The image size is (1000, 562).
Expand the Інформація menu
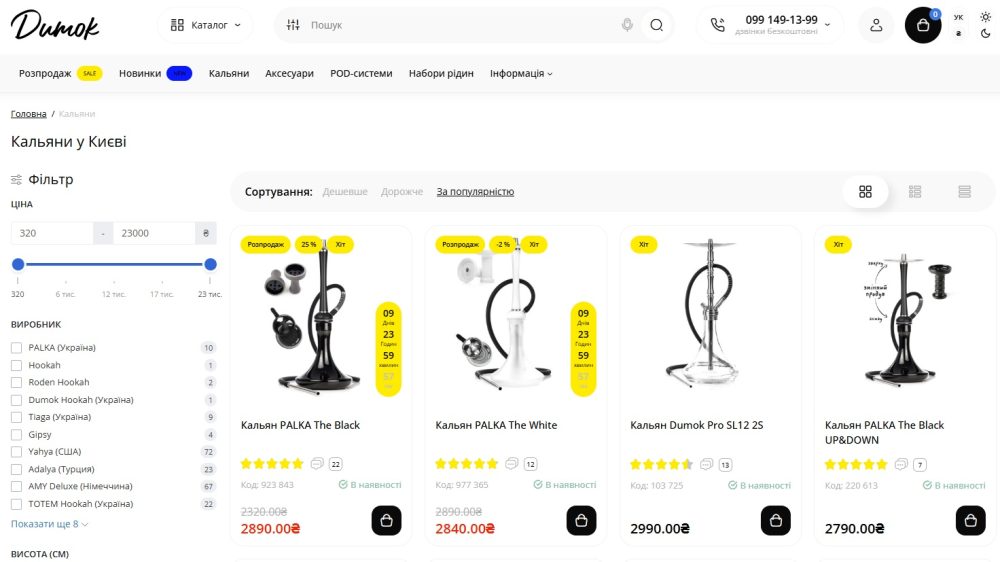pos(521,73)
